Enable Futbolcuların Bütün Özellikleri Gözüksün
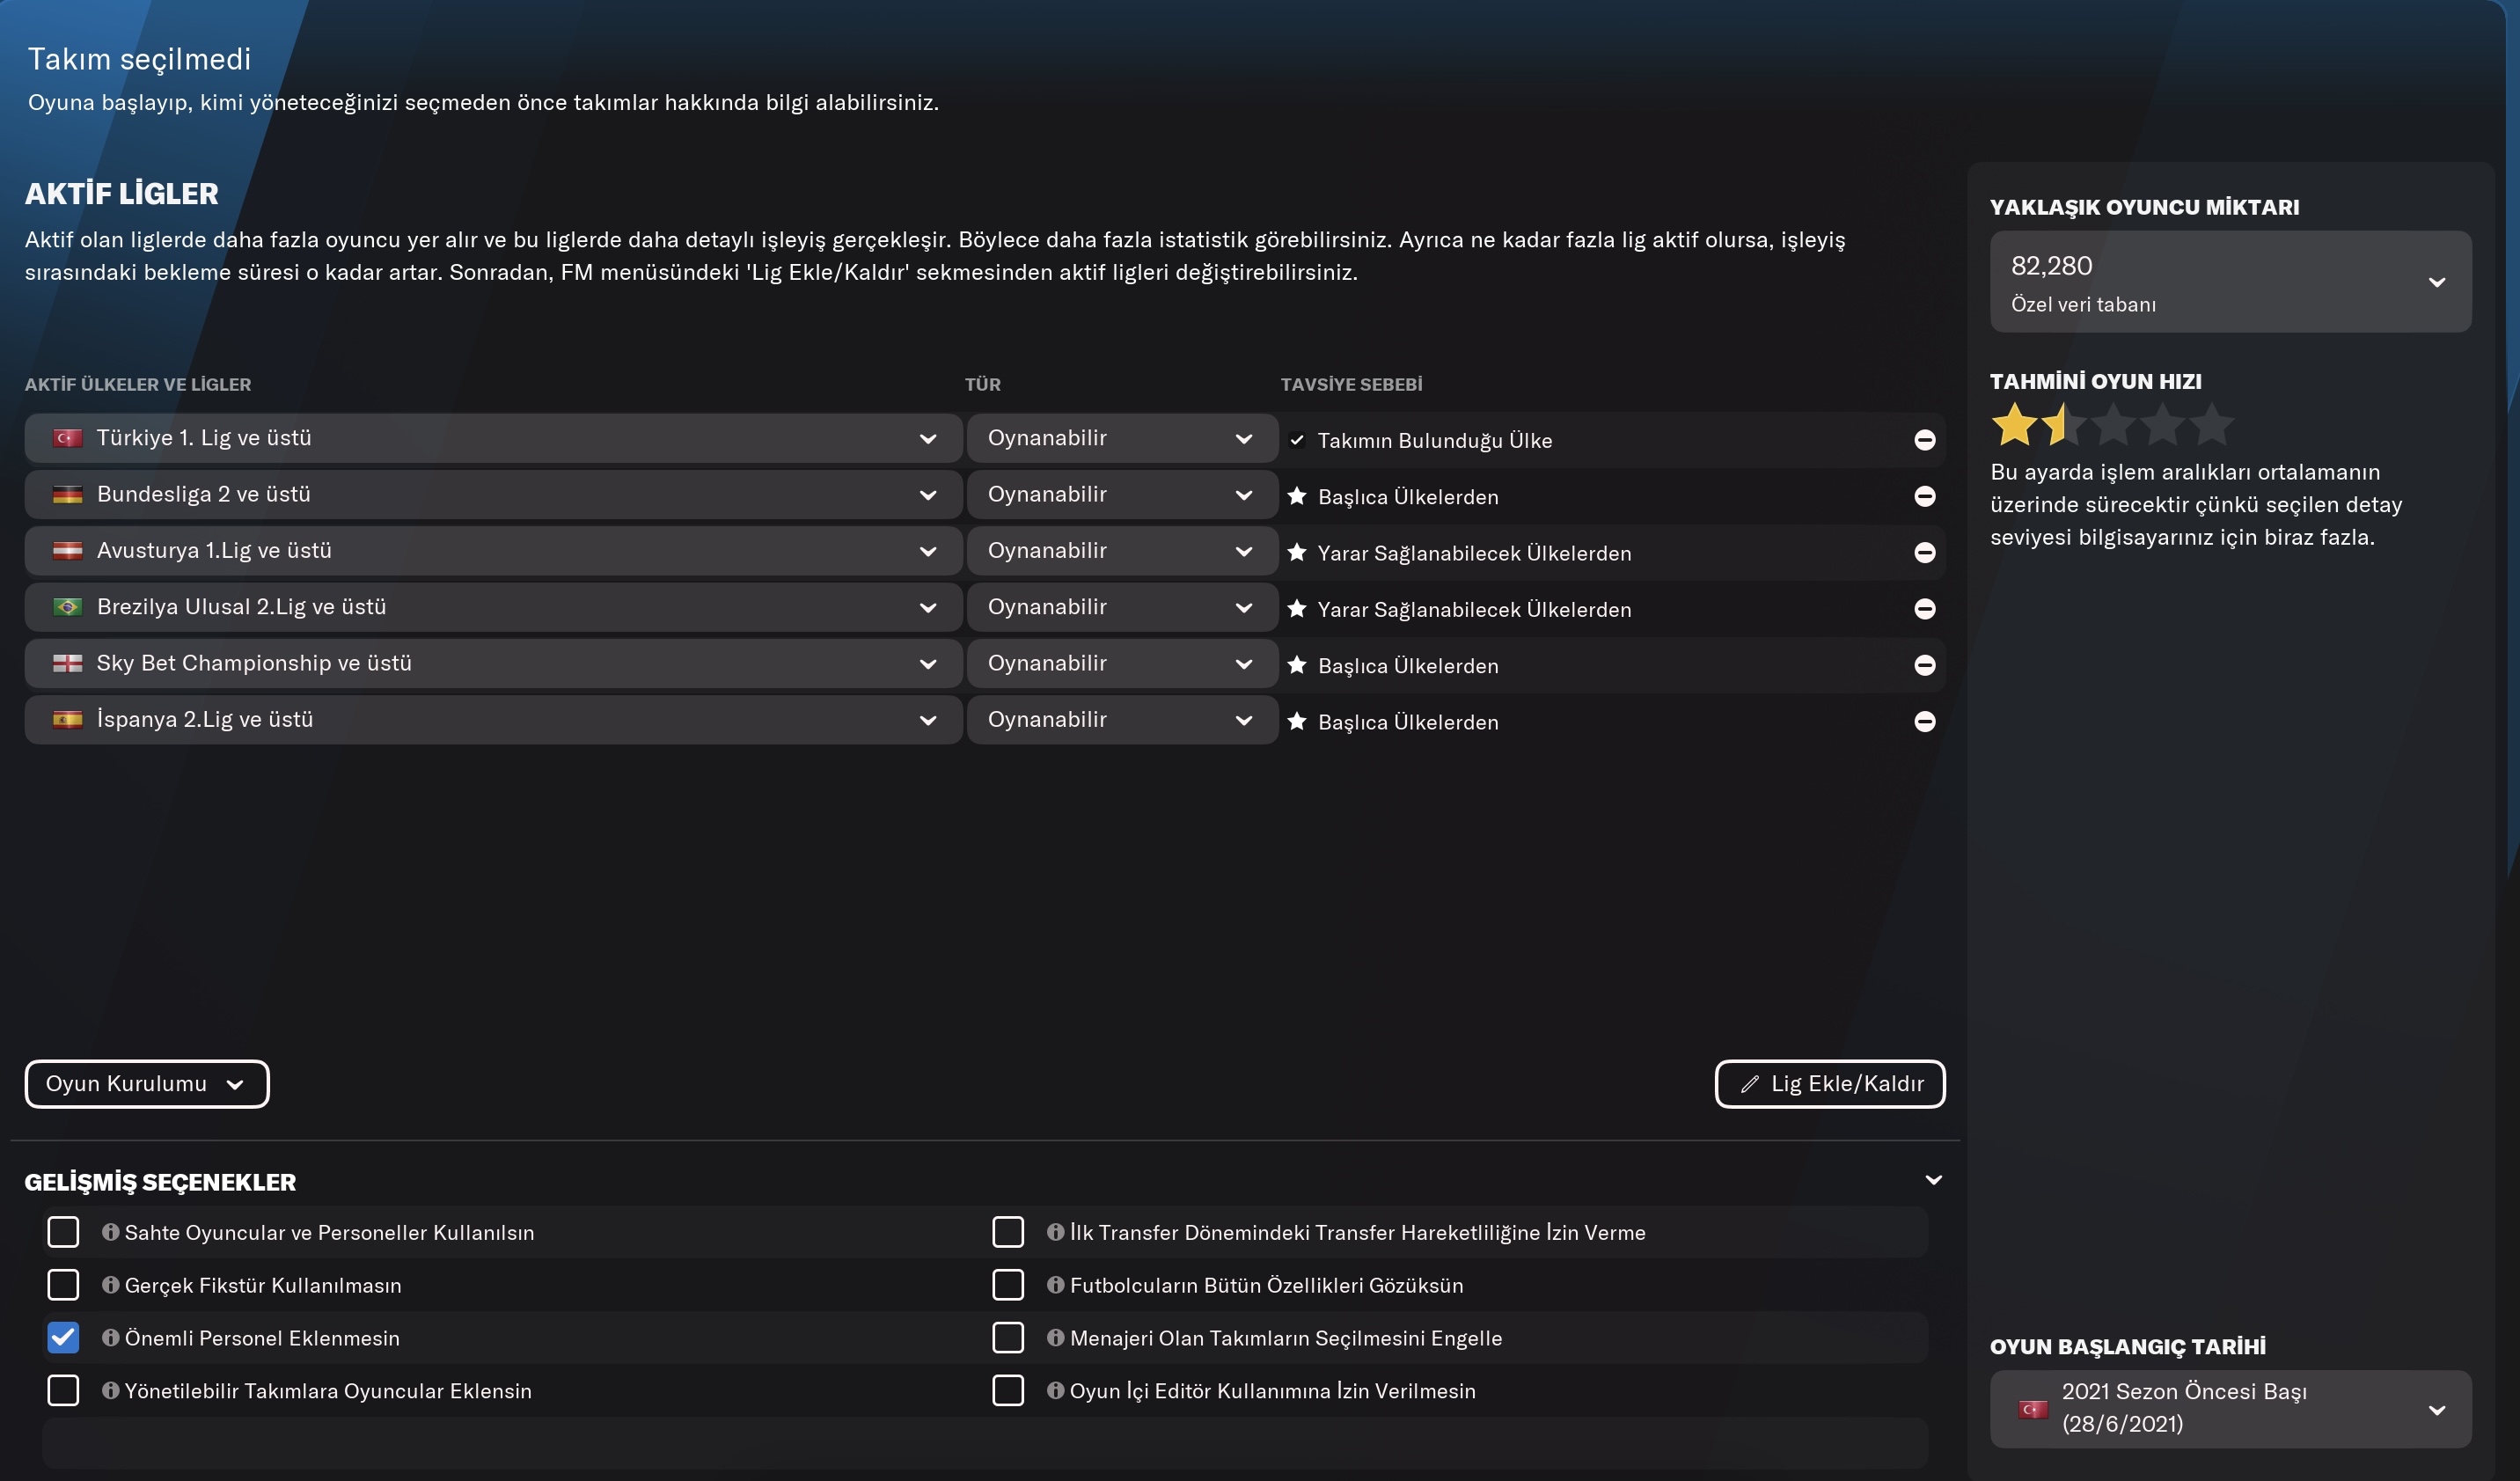 pos(1008,1285)
